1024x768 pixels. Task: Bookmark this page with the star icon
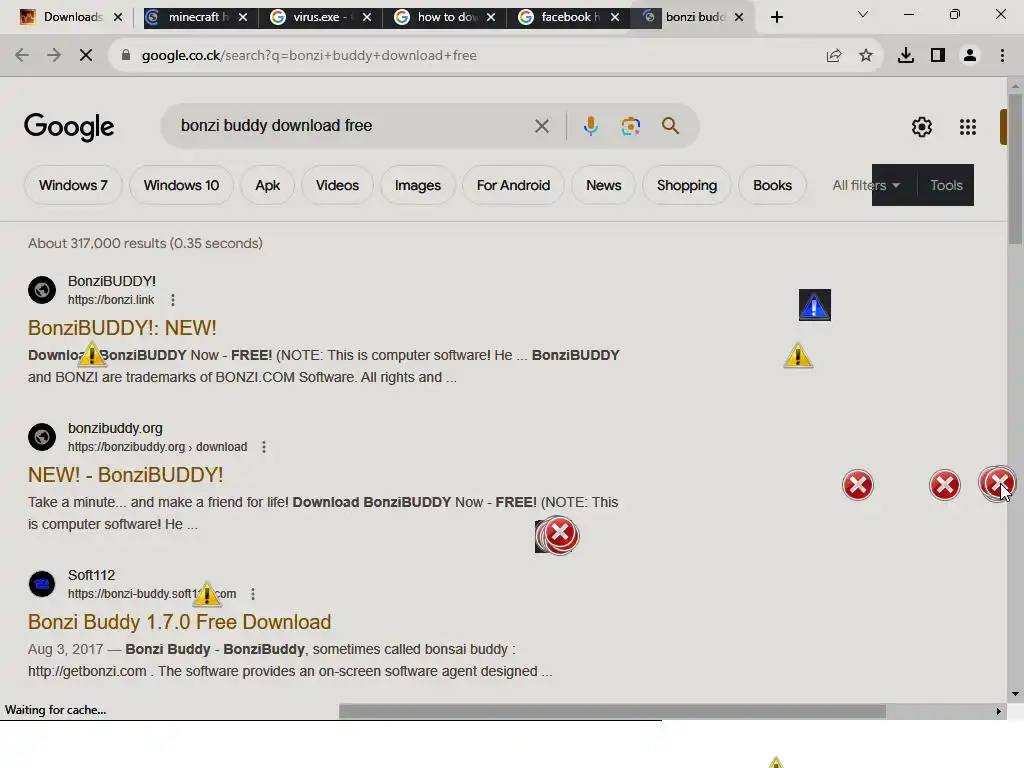[866, 56]
